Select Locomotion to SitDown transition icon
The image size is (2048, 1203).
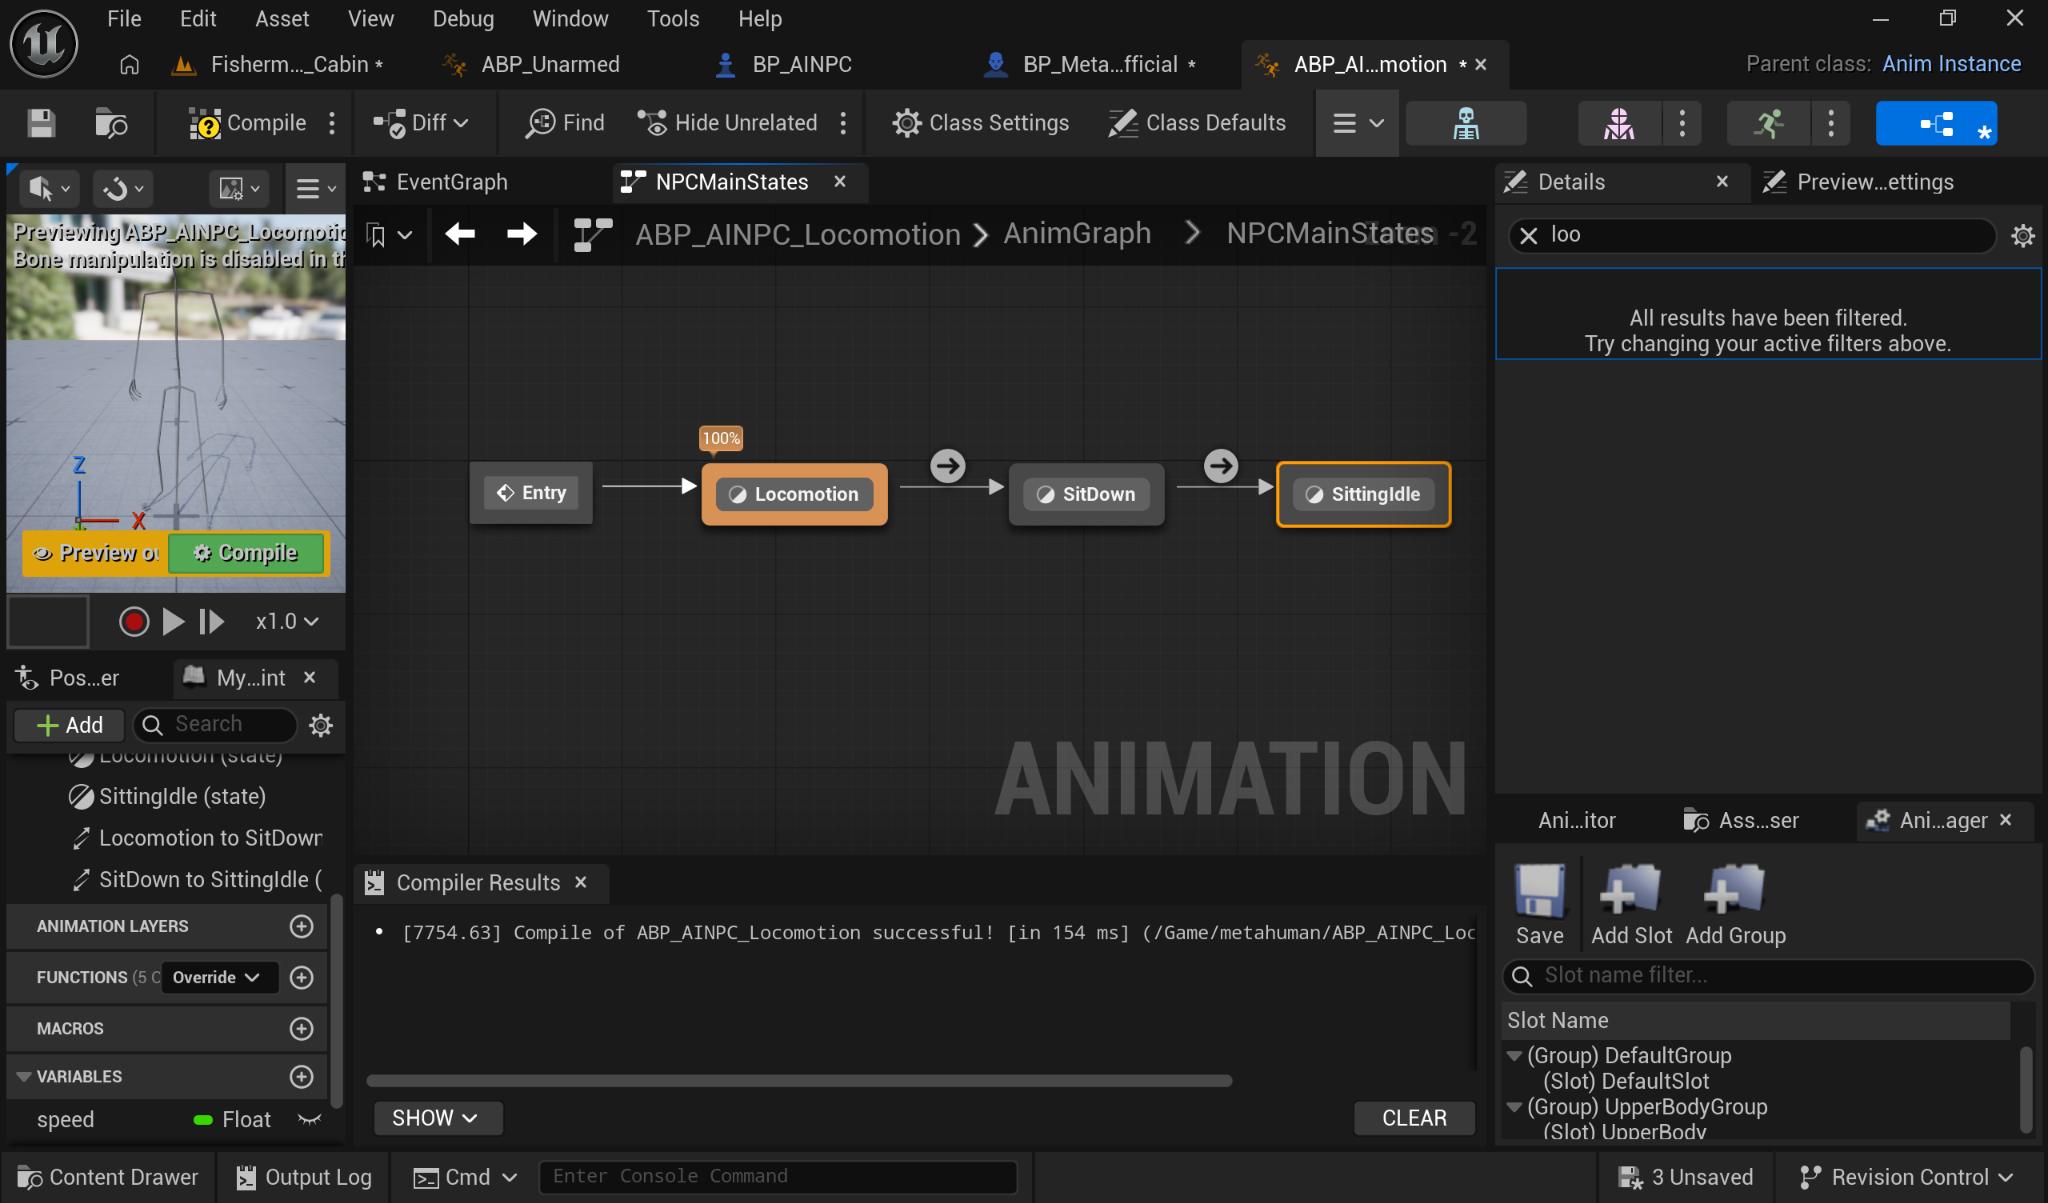[948, 465]
